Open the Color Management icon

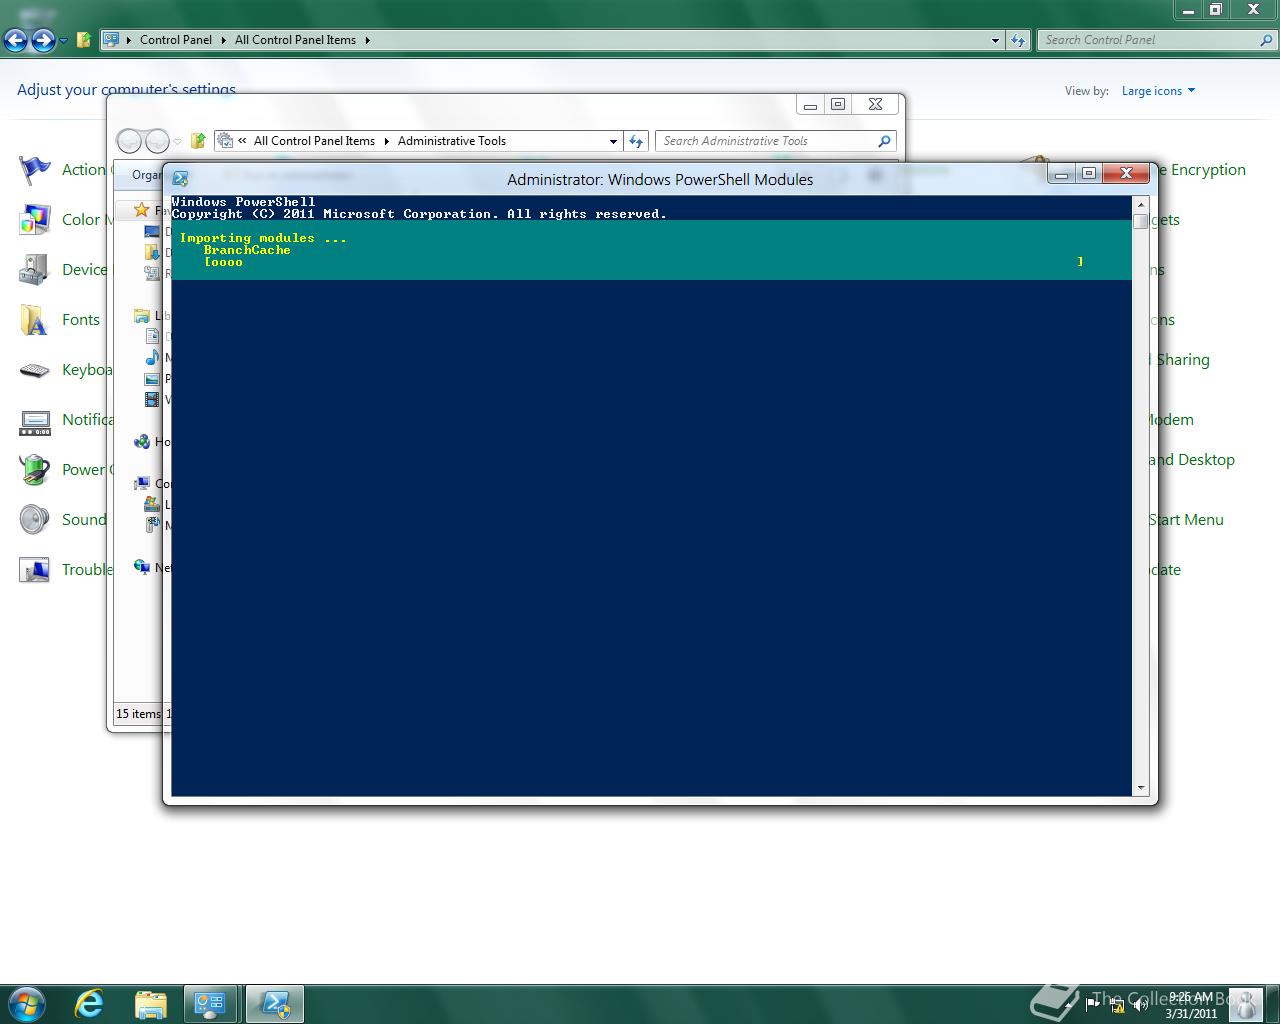tap(35, 220)
